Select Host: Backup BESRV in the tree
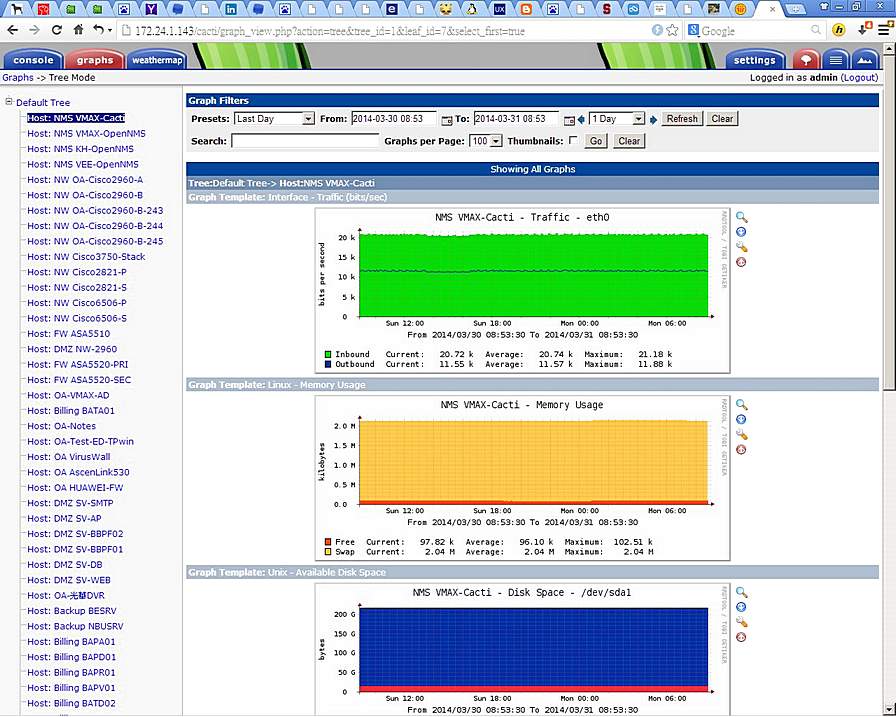 [72, 611]
